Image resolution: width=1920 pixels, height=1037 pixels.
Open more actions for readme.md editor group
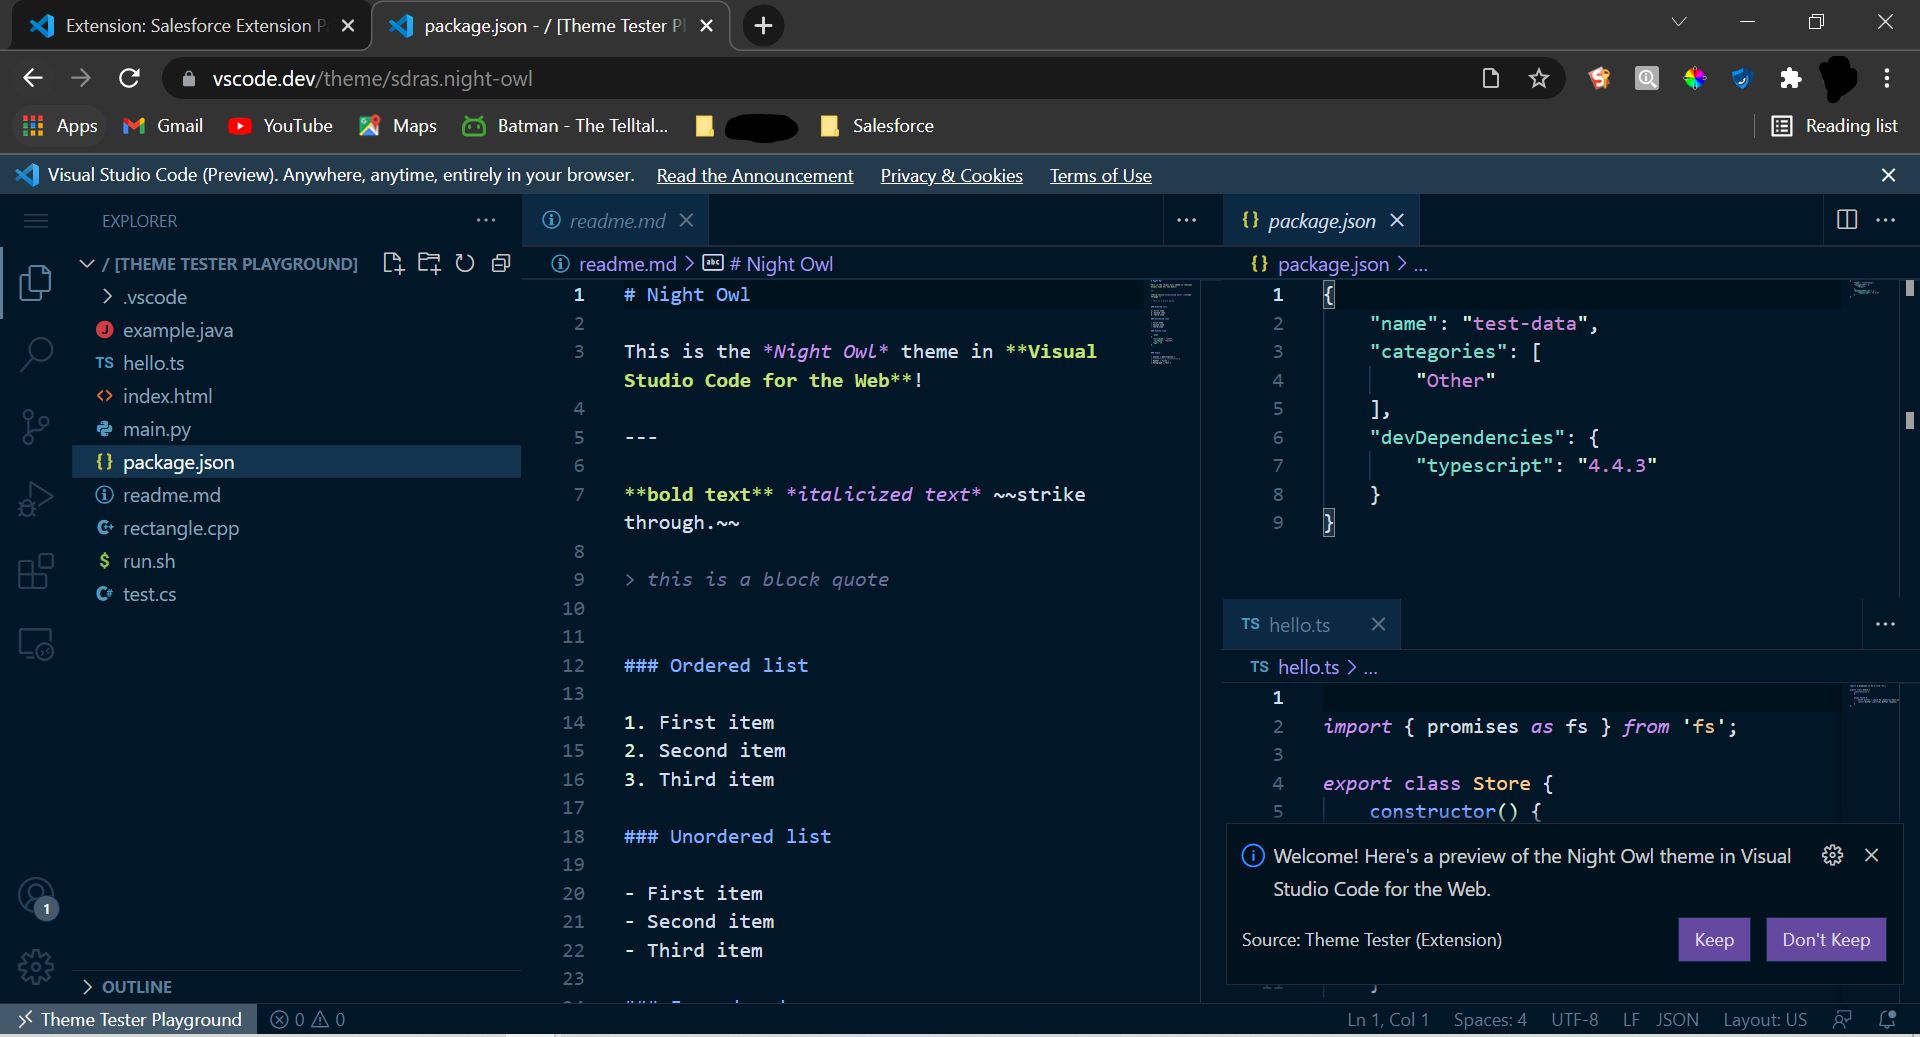click(1186, 220)
